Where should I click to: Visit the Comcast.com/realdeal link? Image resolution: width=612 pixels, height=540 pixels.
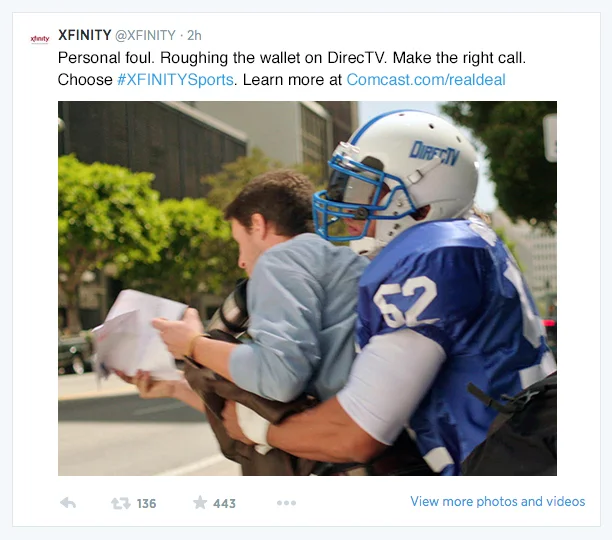coord(426,80)
